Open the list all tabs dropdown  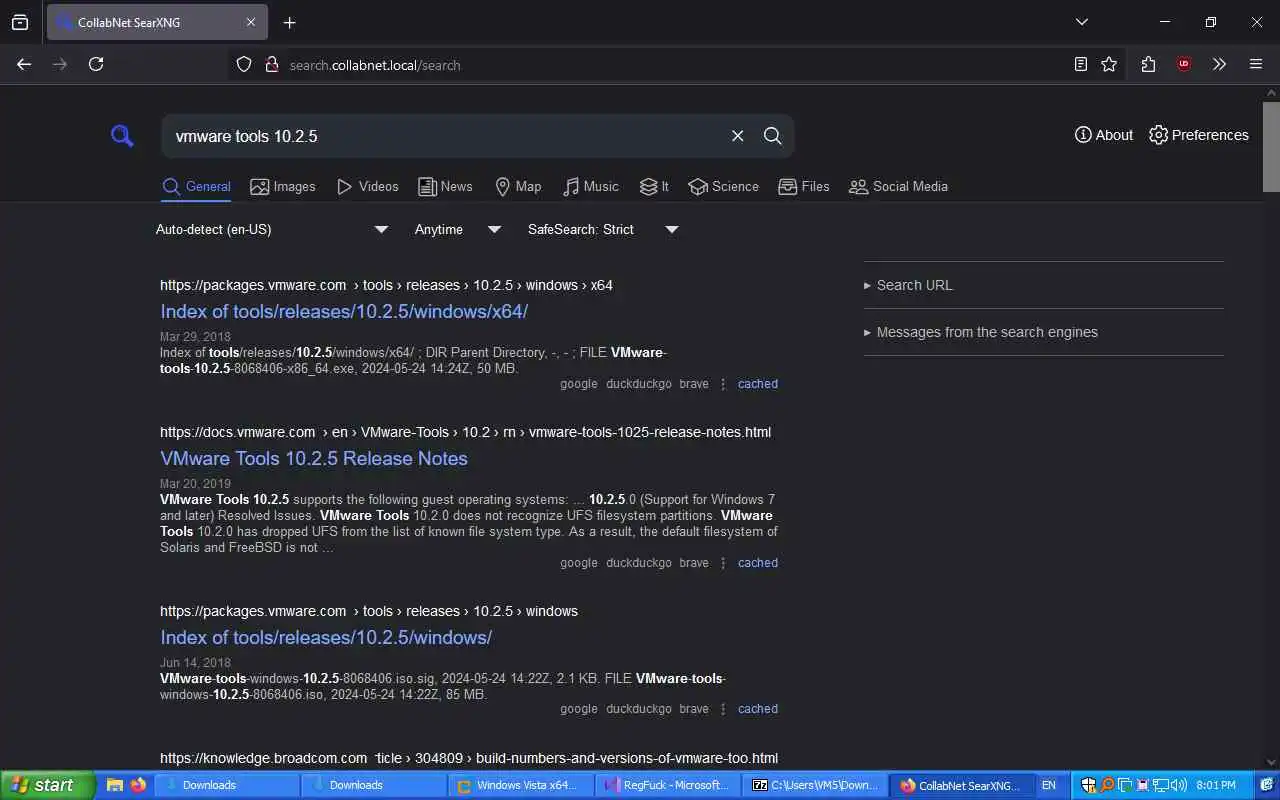coord(1081,22)
